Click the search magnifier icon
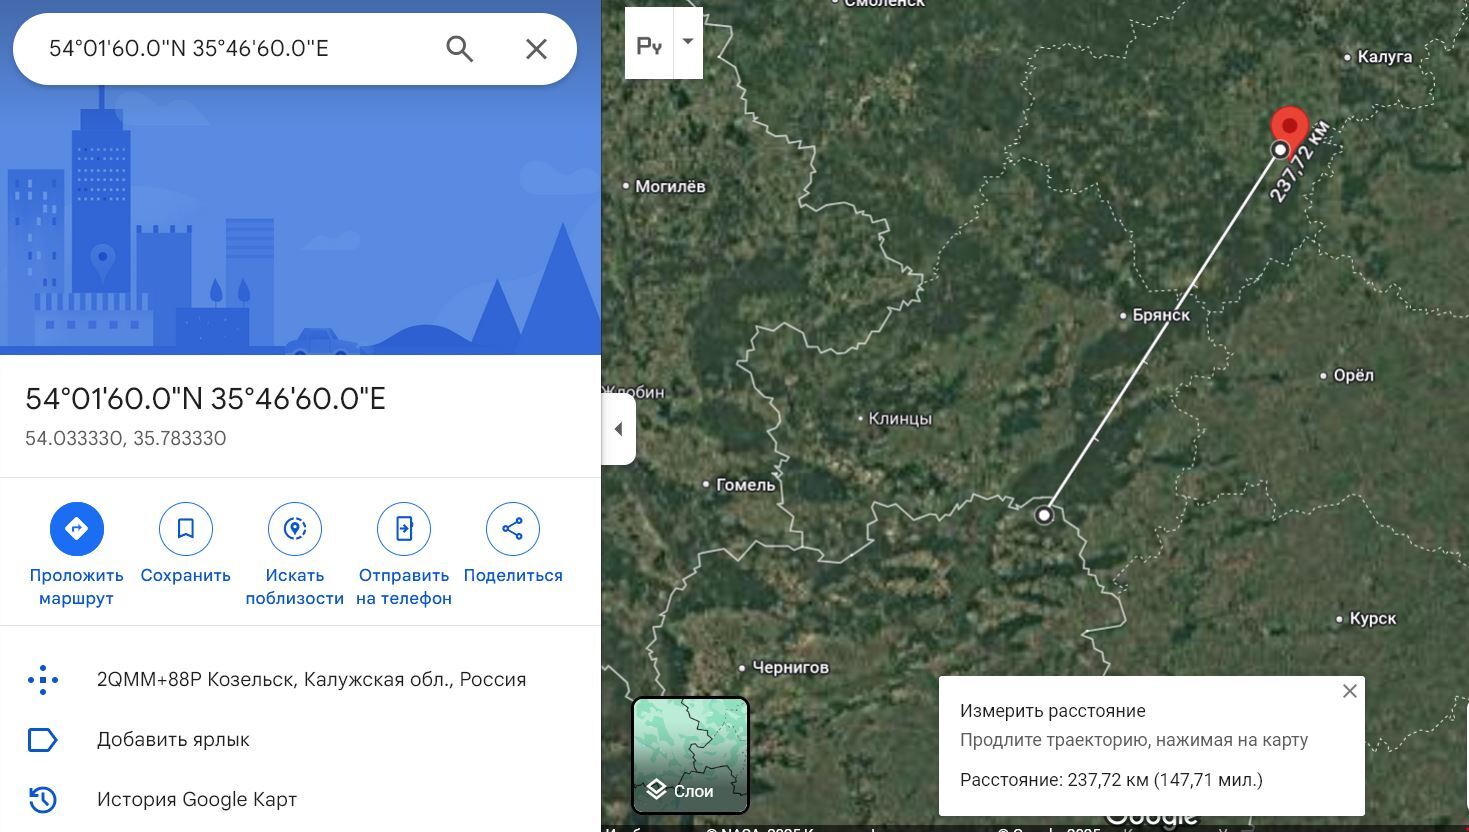The height and width of the screenshot is (832, 1469). (459, 48)
